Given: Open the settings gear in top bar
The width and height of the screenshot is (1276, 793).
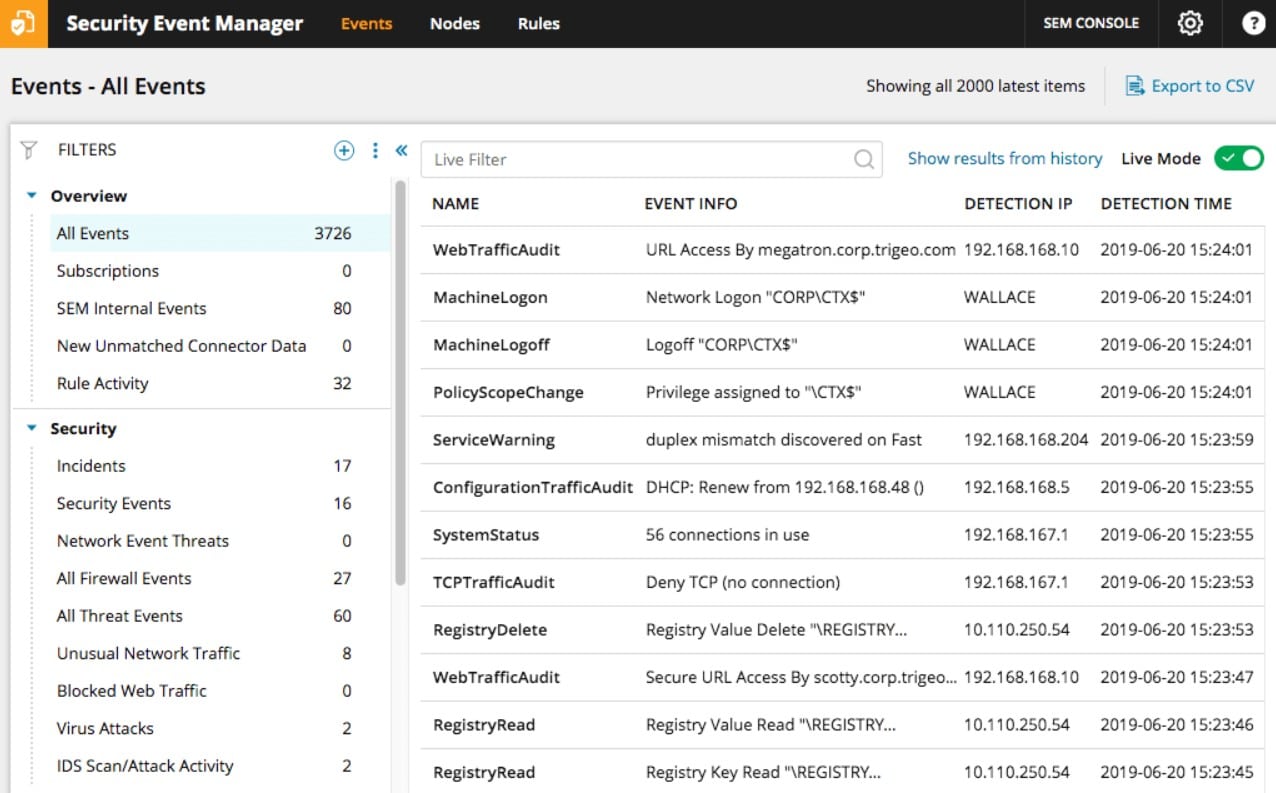Looking at the screenshot, I should (x=1190, y=23).
